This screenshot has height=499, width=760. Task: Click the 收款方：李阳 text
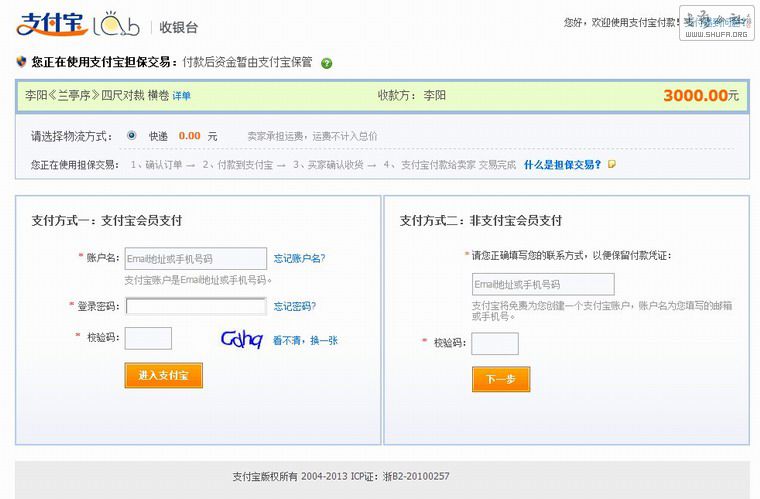pyautogui.click(x=412, y=95)
